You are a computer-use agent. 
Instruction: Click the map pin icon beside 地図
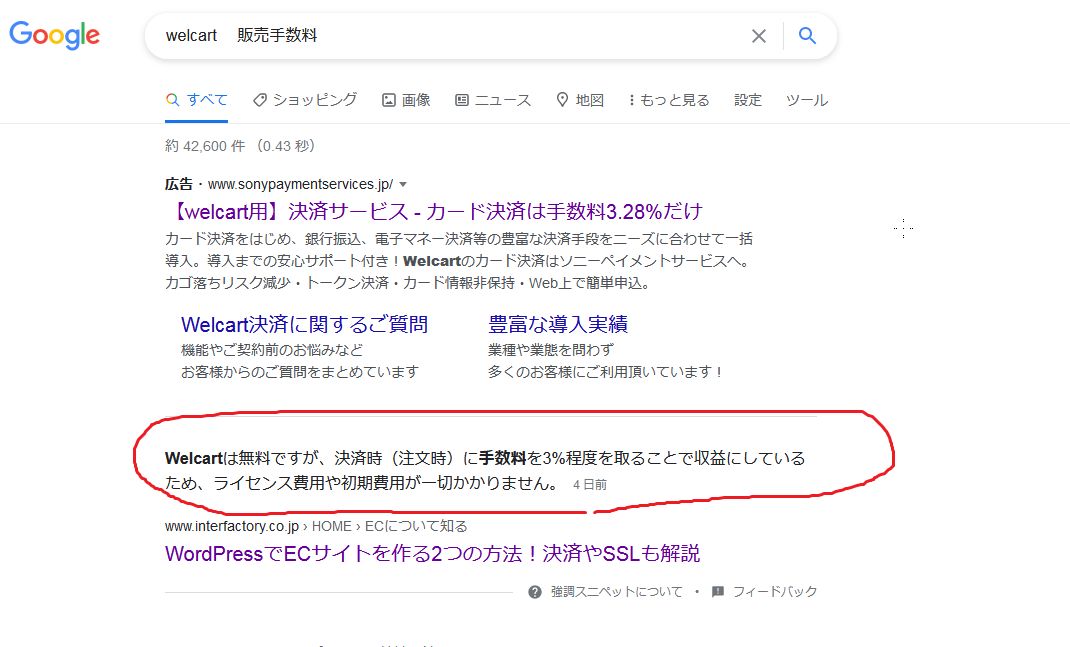(x=562, y=100)
